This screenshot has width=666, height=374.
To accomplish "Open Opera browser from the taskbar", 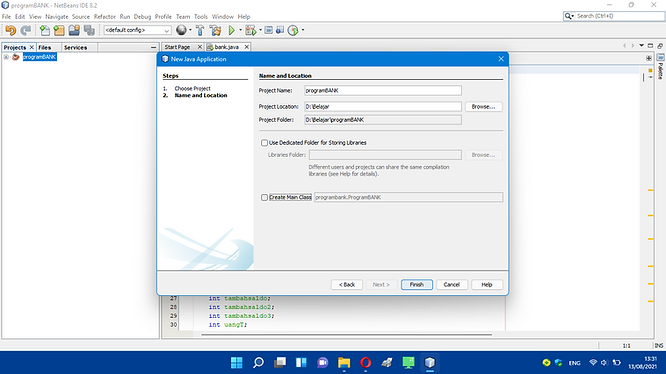I will click(365, 363).
